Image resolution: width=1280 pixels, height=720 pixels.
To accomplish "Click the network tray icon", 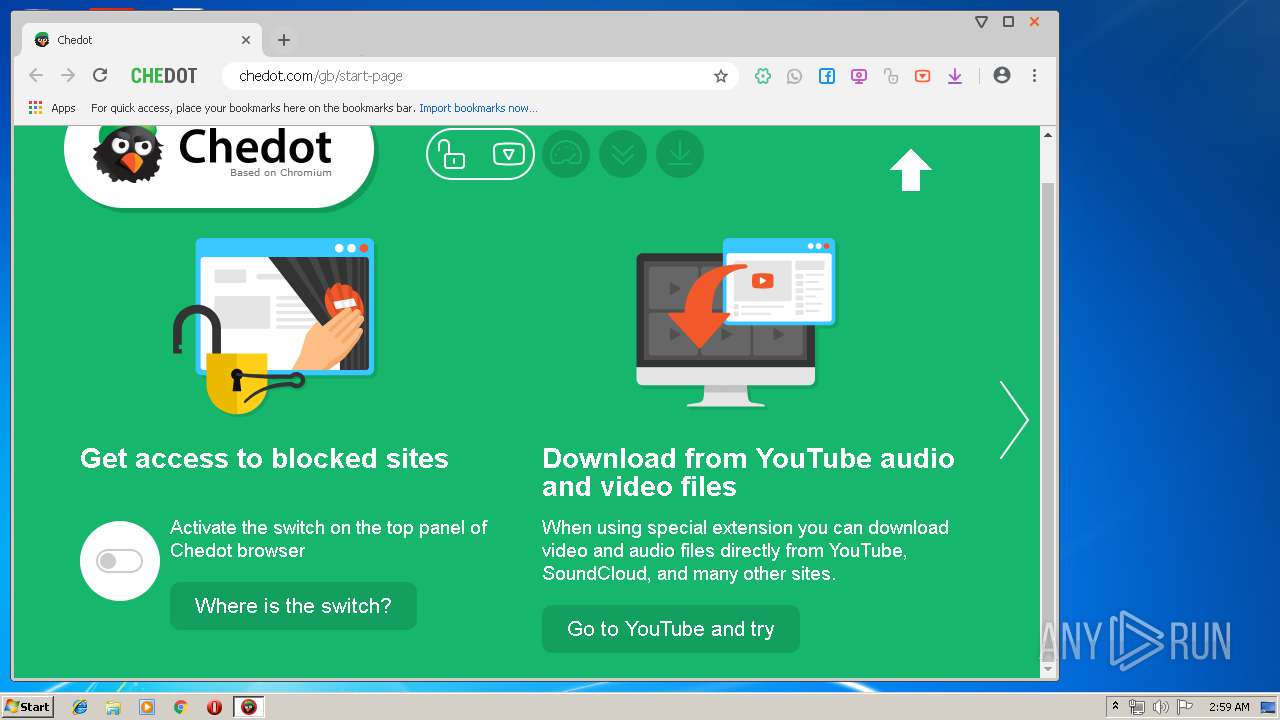I will click(1137, 707).
